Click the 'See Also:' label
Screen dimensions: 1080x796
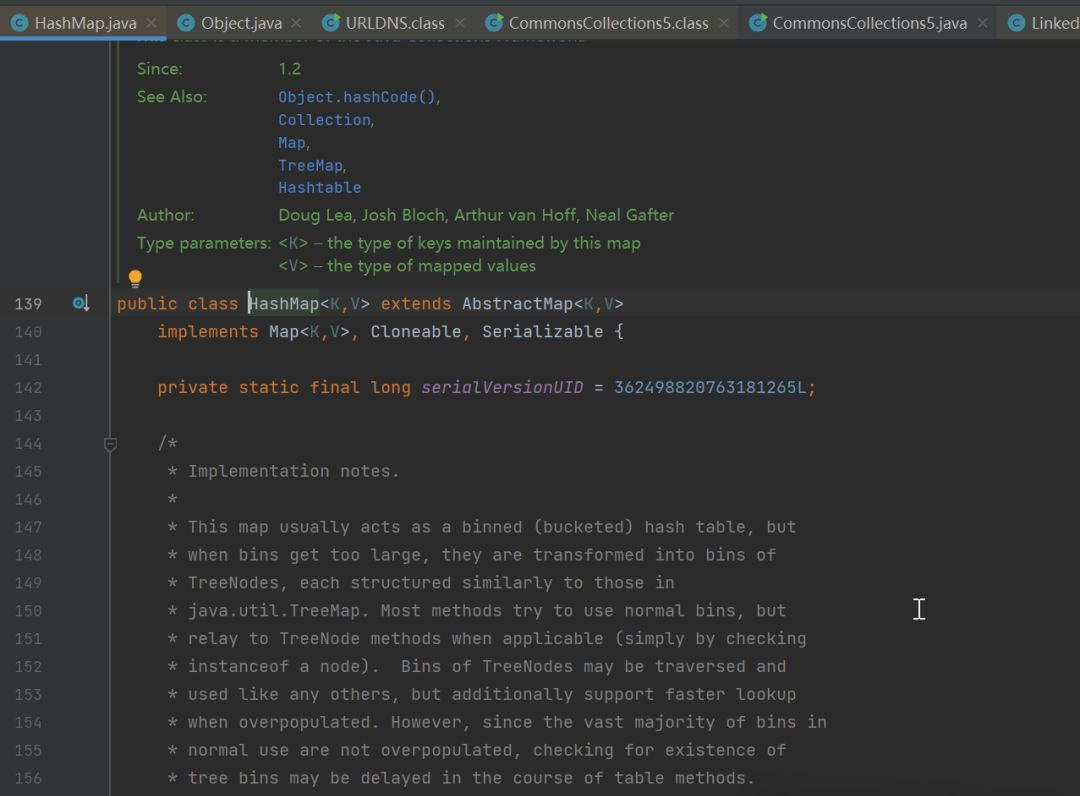172,96
